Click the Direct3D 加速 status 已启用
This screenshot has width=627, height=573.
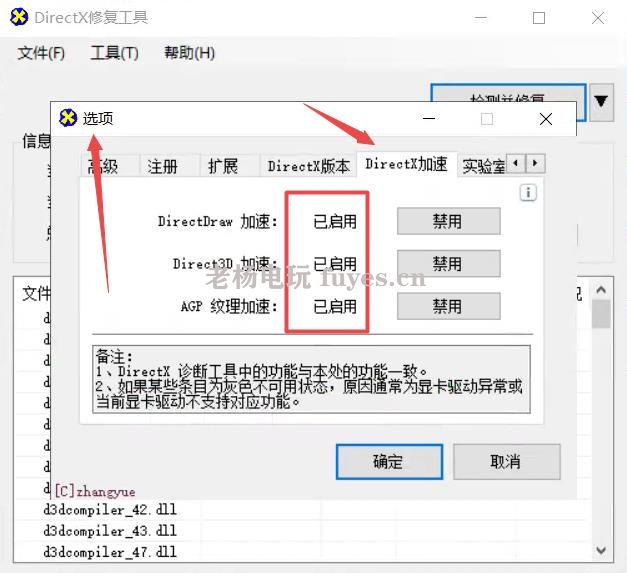coord(335,264)
